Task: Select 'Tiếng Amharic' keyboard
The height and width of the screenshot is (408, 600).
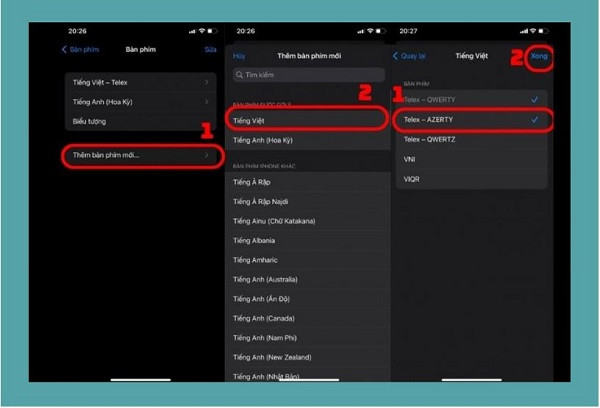Action: [x=307, y=260]
